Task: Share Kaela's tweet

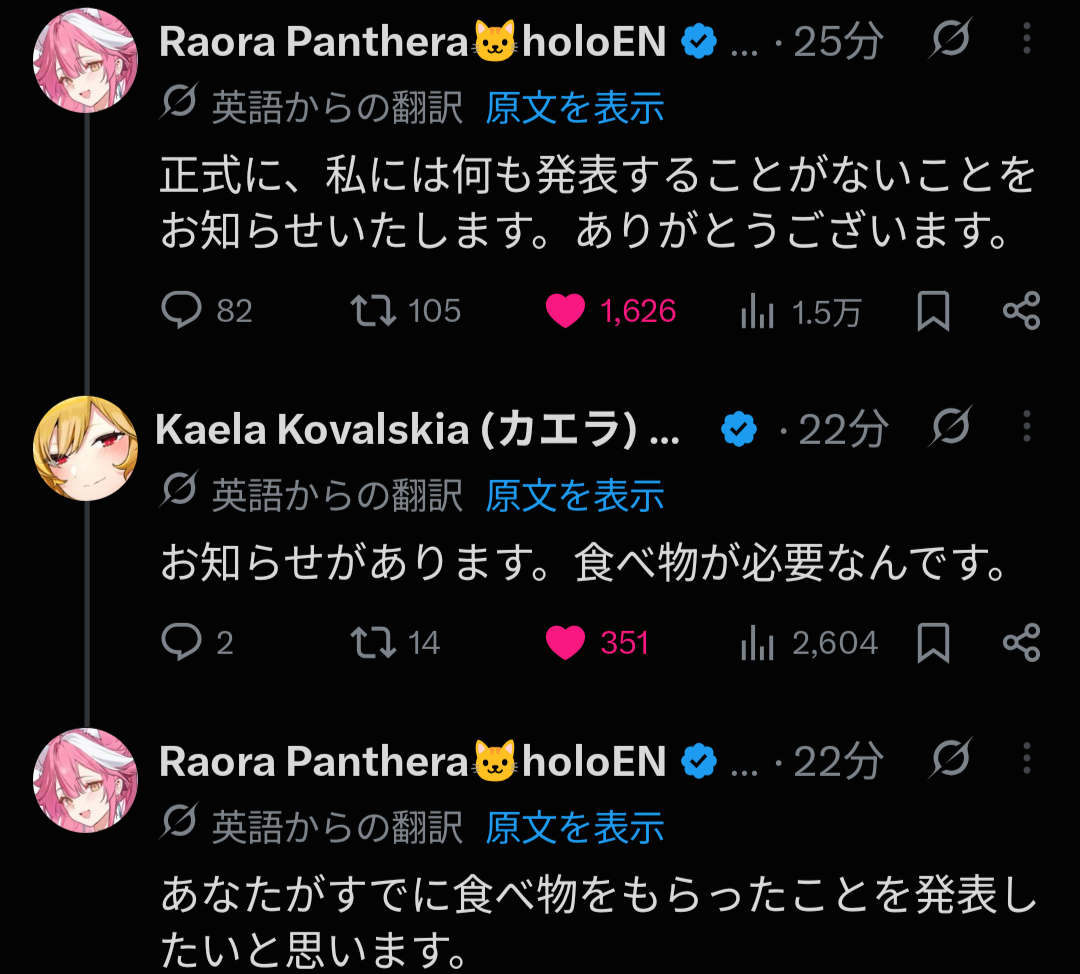Action: [1021, 643]
